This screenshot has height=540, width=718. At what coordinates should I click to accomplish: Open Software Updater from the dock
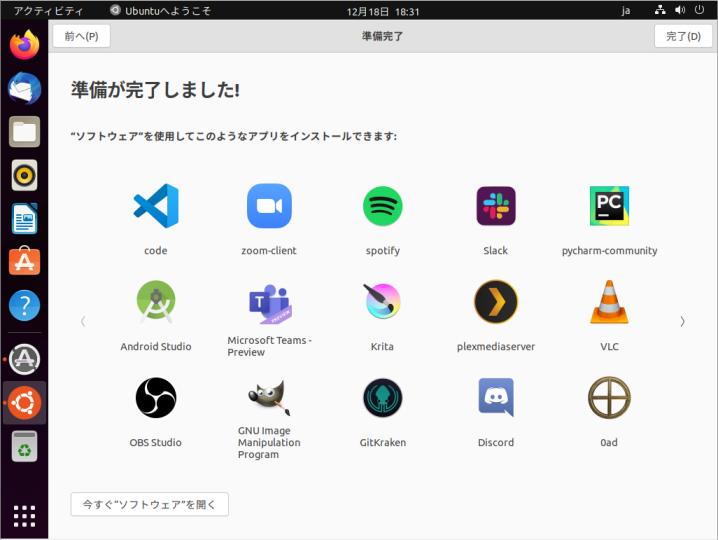pos(24,359)
